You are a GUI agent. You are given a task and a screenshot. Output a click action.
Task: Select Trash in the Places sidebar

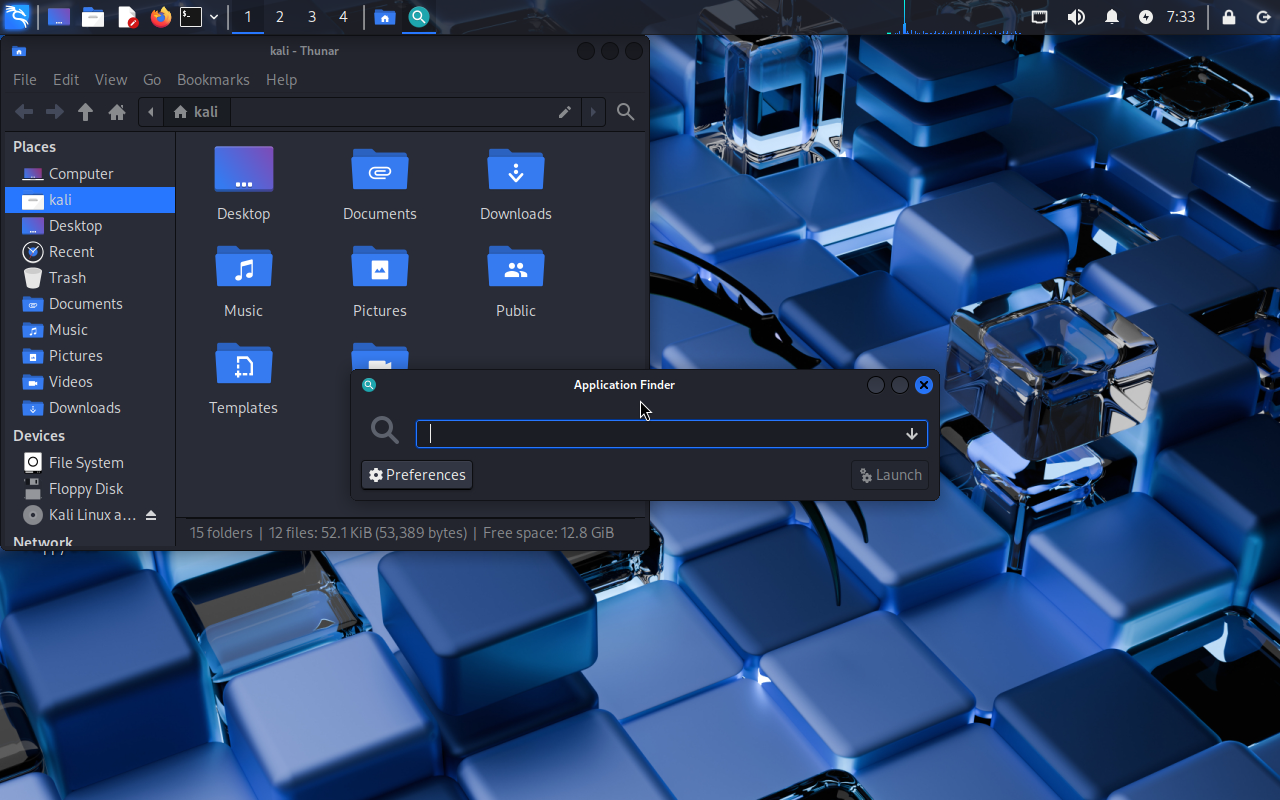pos(67,278)
